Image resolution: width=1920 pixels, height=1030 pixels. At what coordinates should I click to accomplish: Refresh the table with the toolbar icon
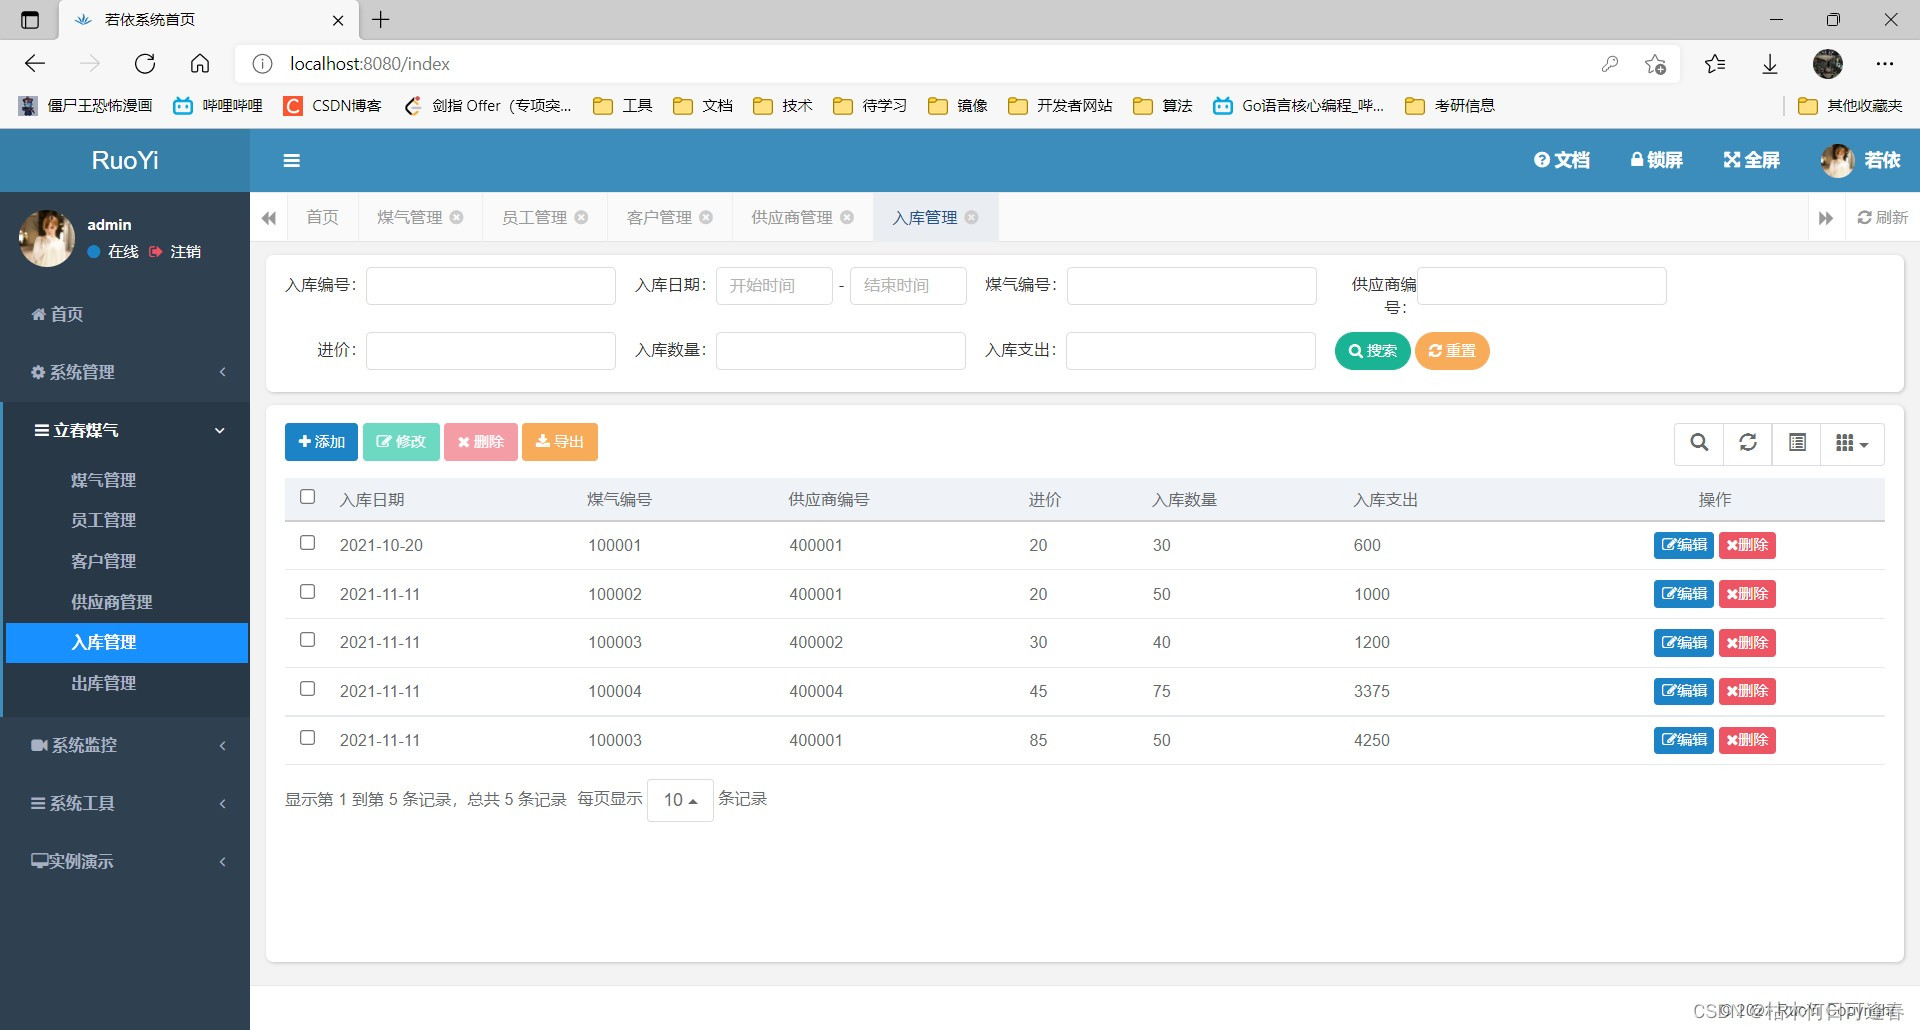click(x=1748, y=443)
